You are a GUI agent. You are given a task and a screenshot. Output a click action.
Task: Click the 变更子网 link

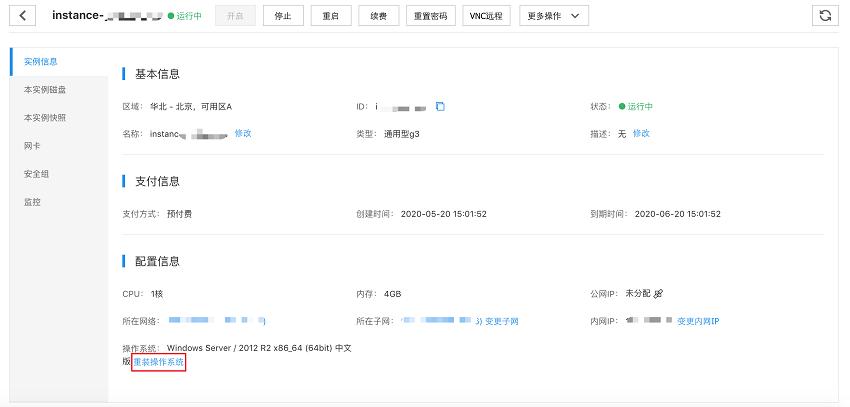[x=501, y=321]
